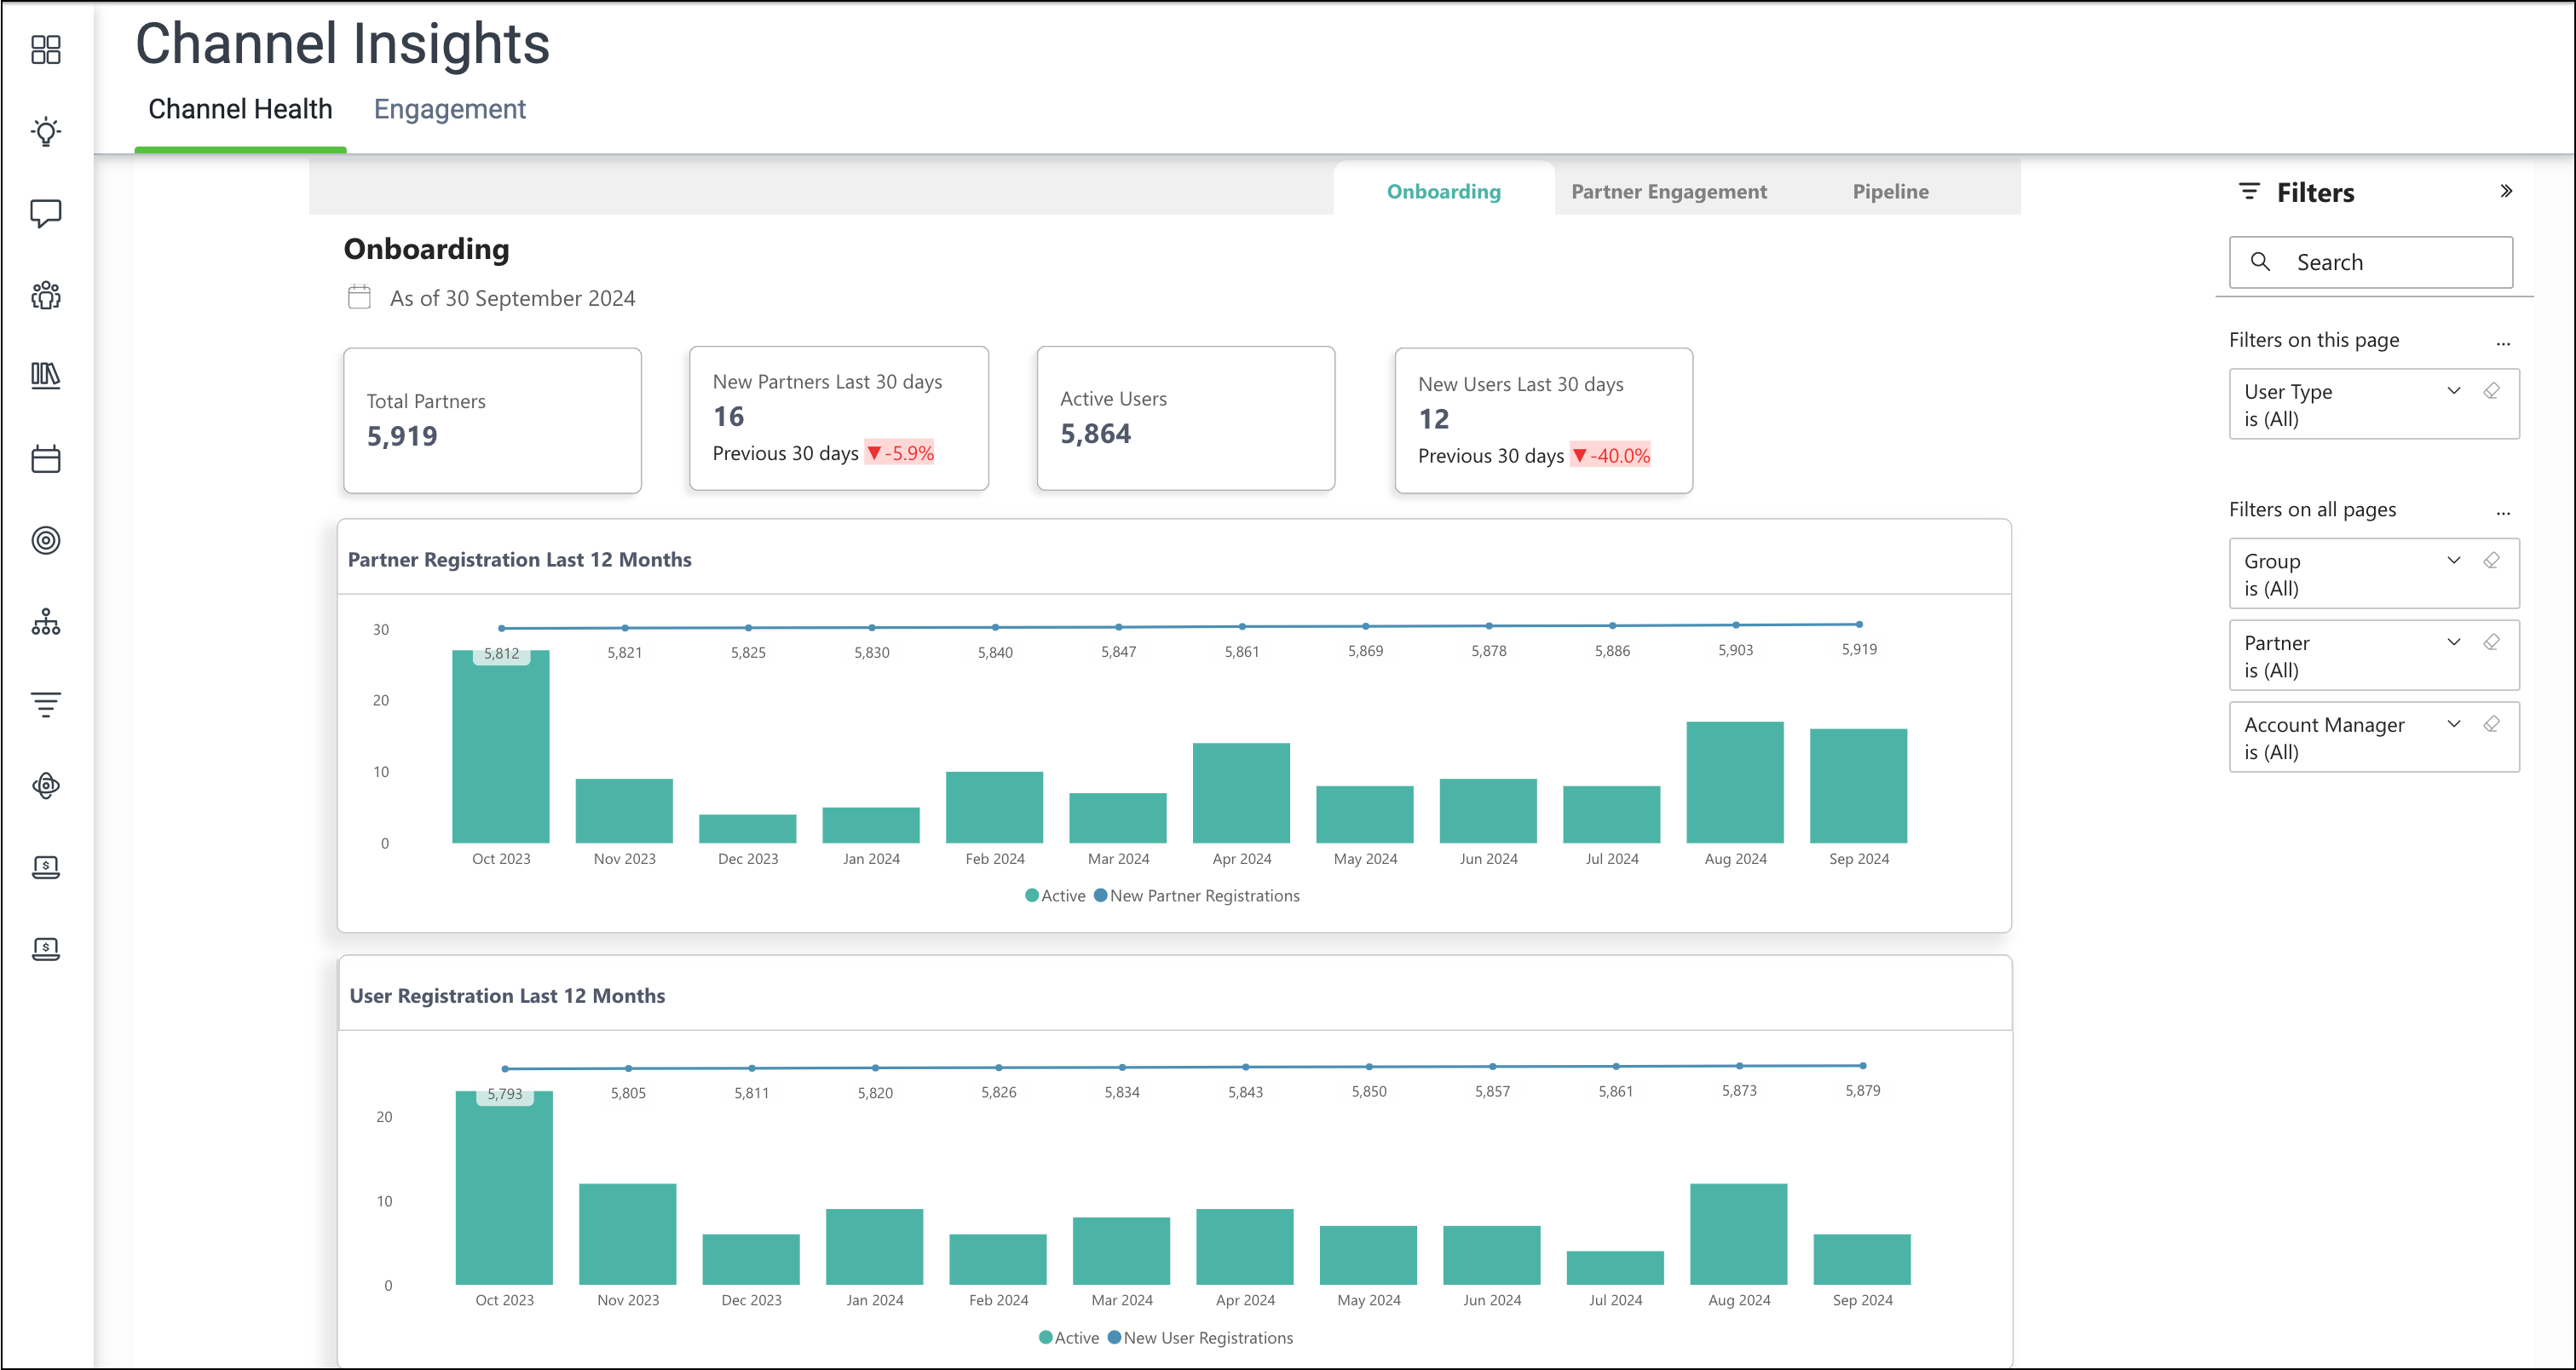Click the As of 30 September 2024 text
2576x1370 pixels.
coord(512,298)
